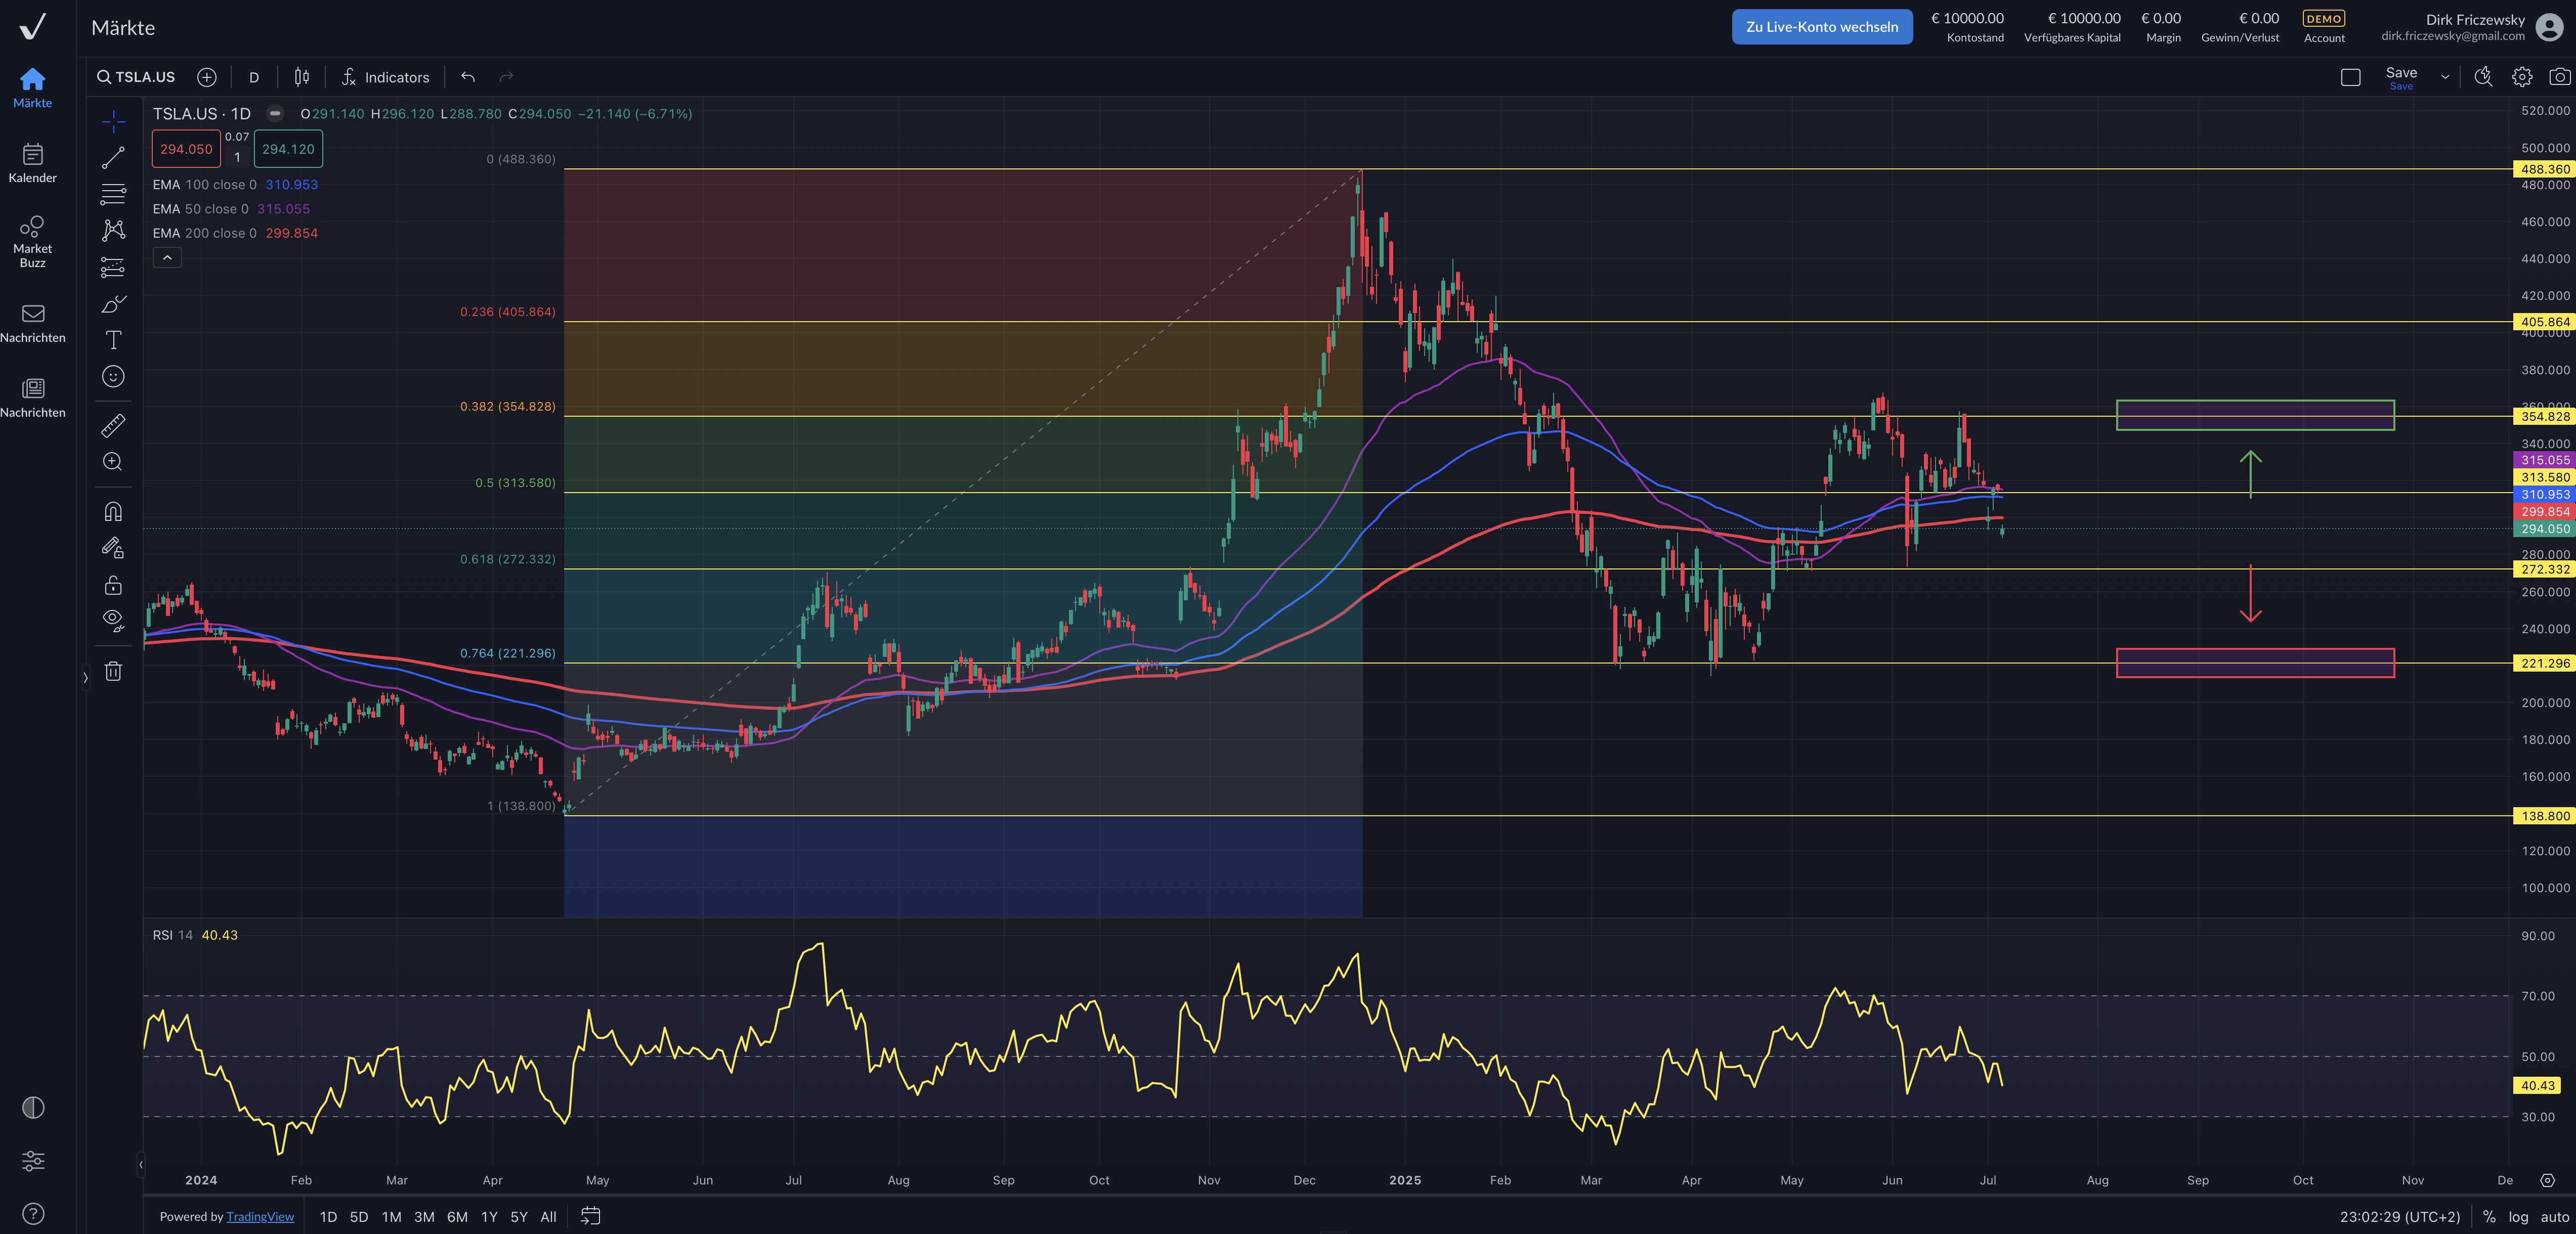
Task: Add symbol with plus compare icon
Action: coord(207,77)
